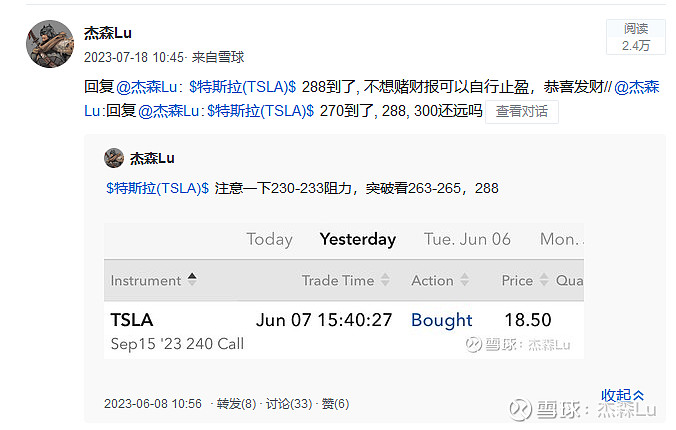Switch to the Today tab
The width and height of the screenshot is (676, 430).
click(269, 239)
